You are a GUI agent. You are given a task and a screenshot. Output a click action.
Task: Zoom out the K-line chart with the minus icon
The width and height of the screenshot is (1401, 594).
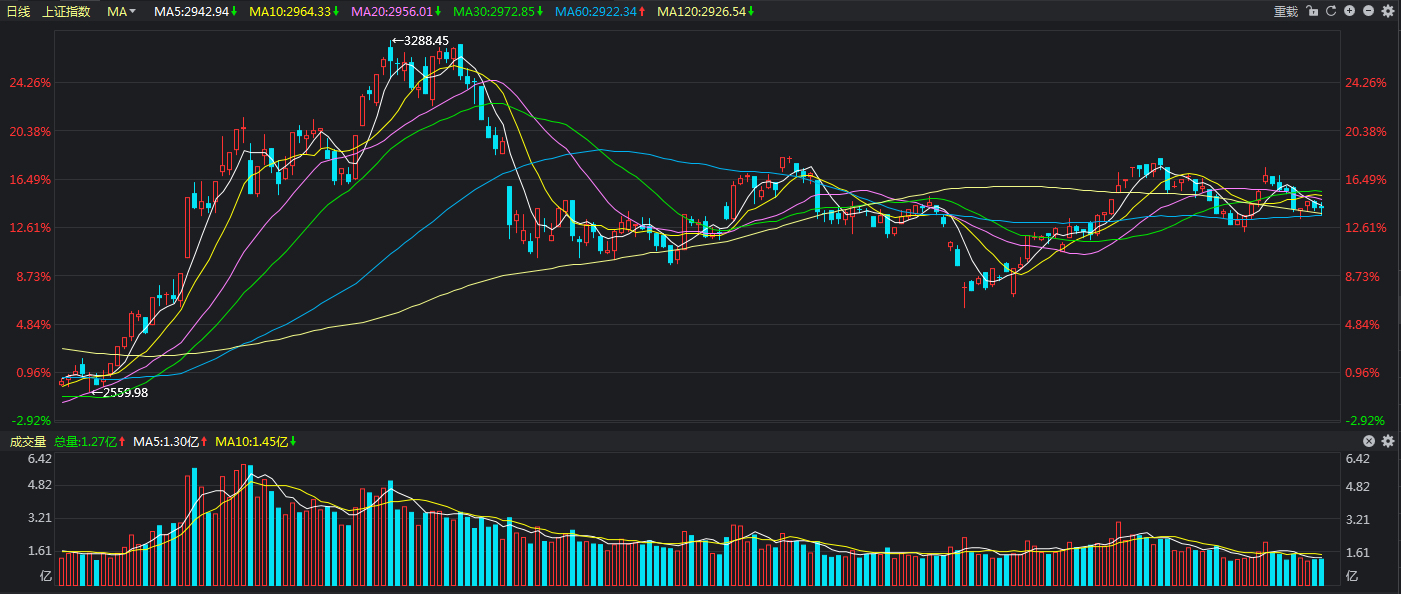[x=1368, y=11]
